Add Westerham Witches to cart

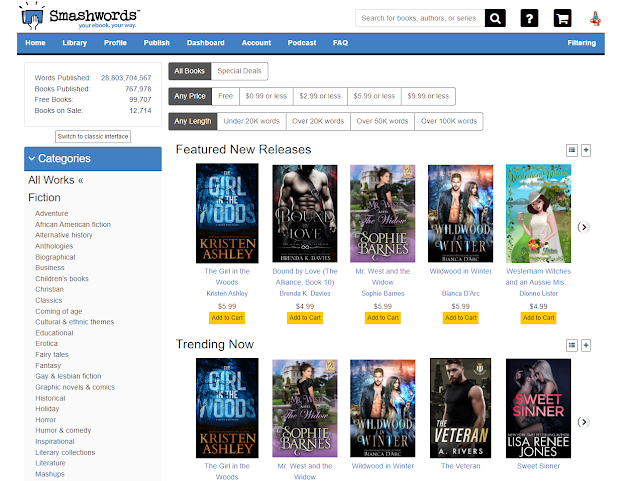(x=538, y=318)
